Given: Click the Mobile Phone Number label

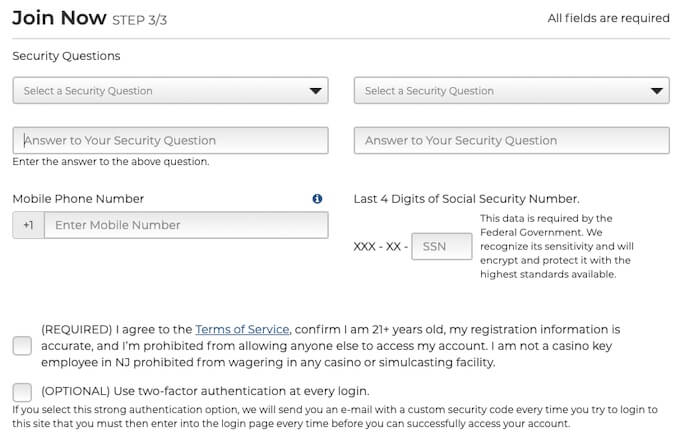Looking at the screenshot, I should click(78, 199).
